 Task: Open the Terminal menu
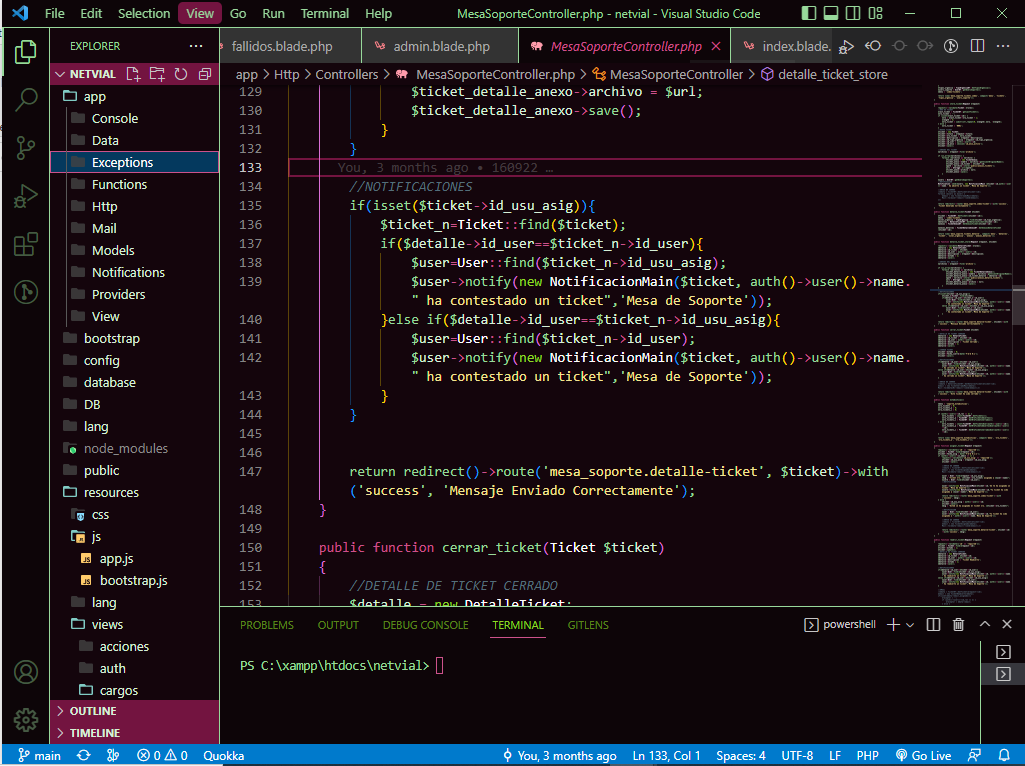pyautogui.click(x=325, y=13)
